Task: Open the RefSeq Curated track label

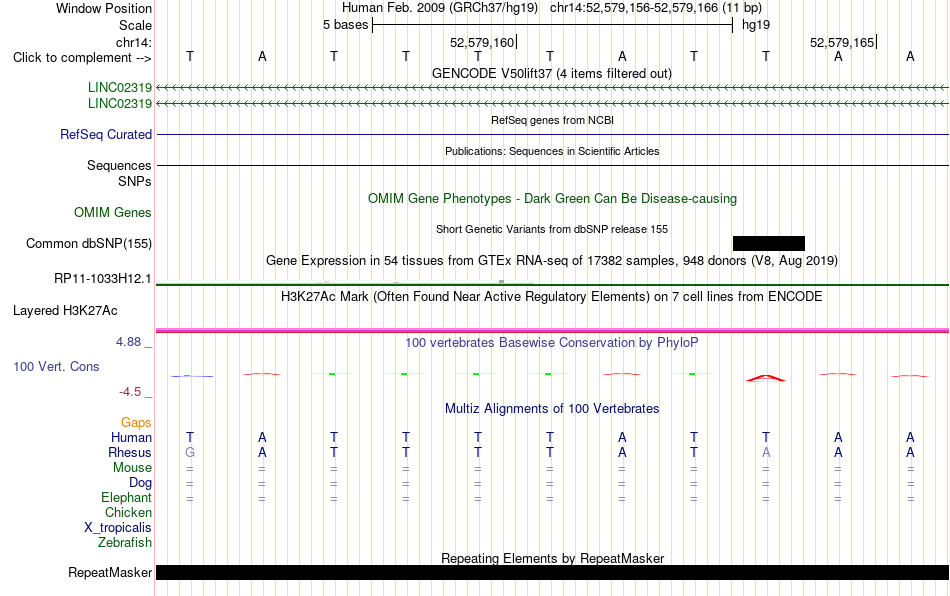Action: pyautogui.click(x=106, y=134)
